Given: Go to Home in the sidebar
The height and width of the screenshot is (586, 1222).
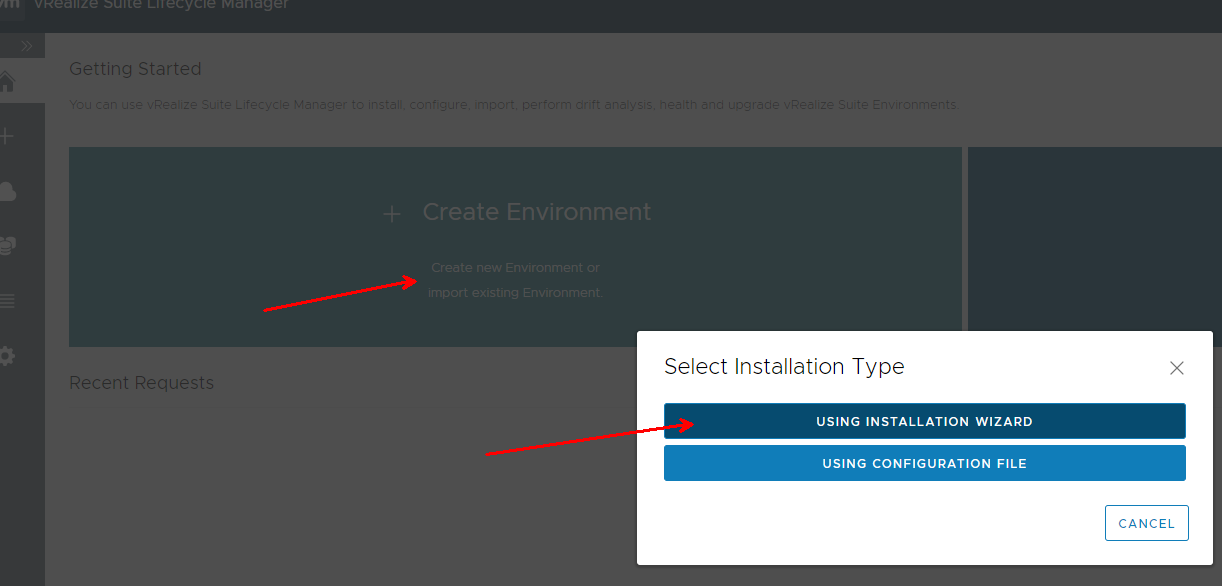Looking at the screenshot, I should click(x=8, y=82).
